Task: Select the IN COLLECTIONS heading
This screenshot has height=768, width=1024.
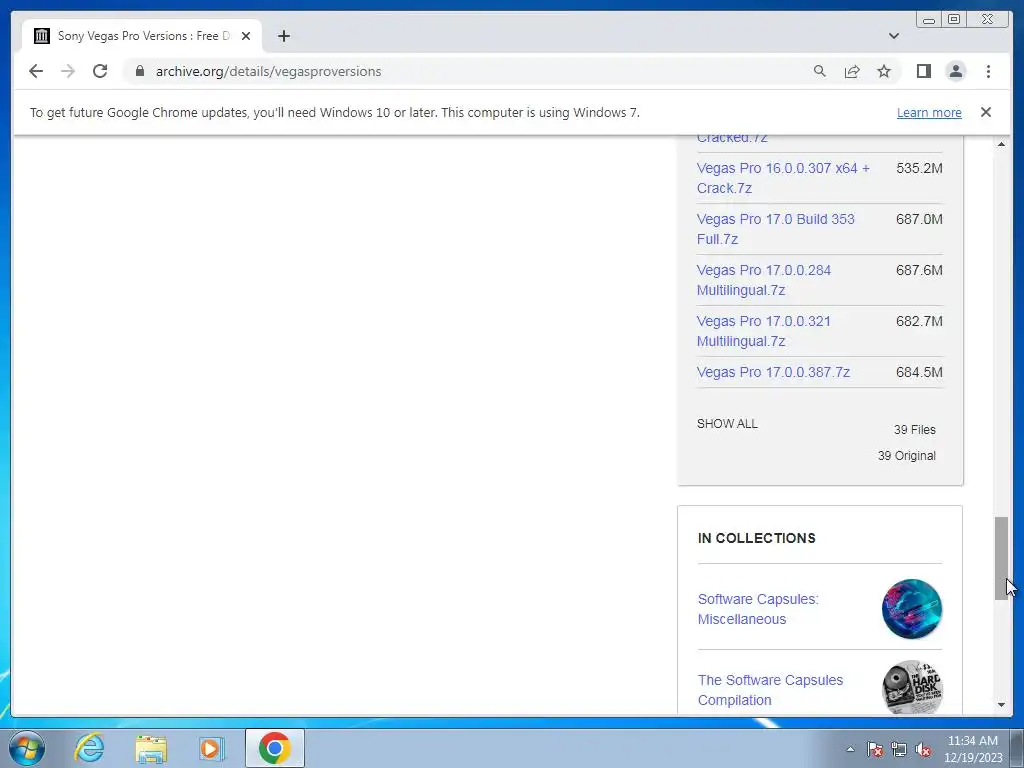Action: pos(756,538)
